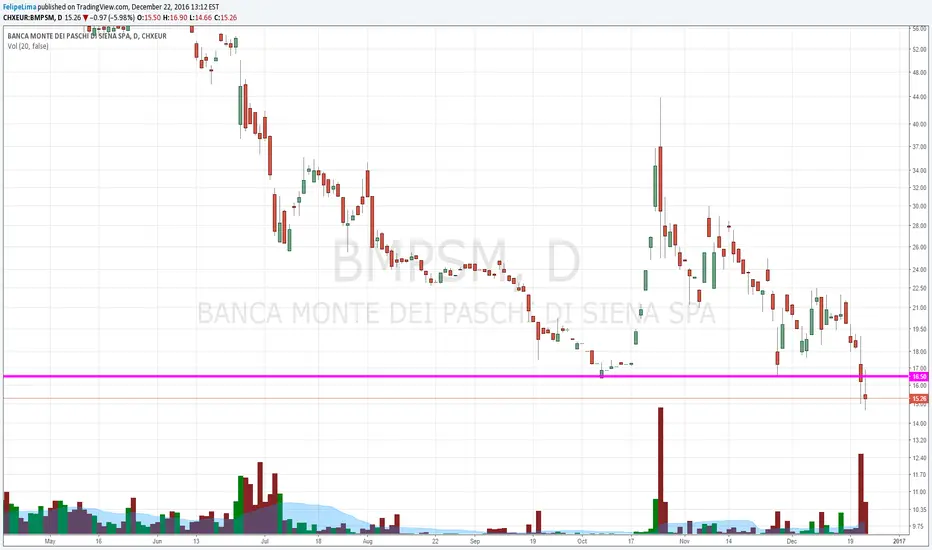
Task: Click the 28.00 price axis label
Action: [919, 226]
